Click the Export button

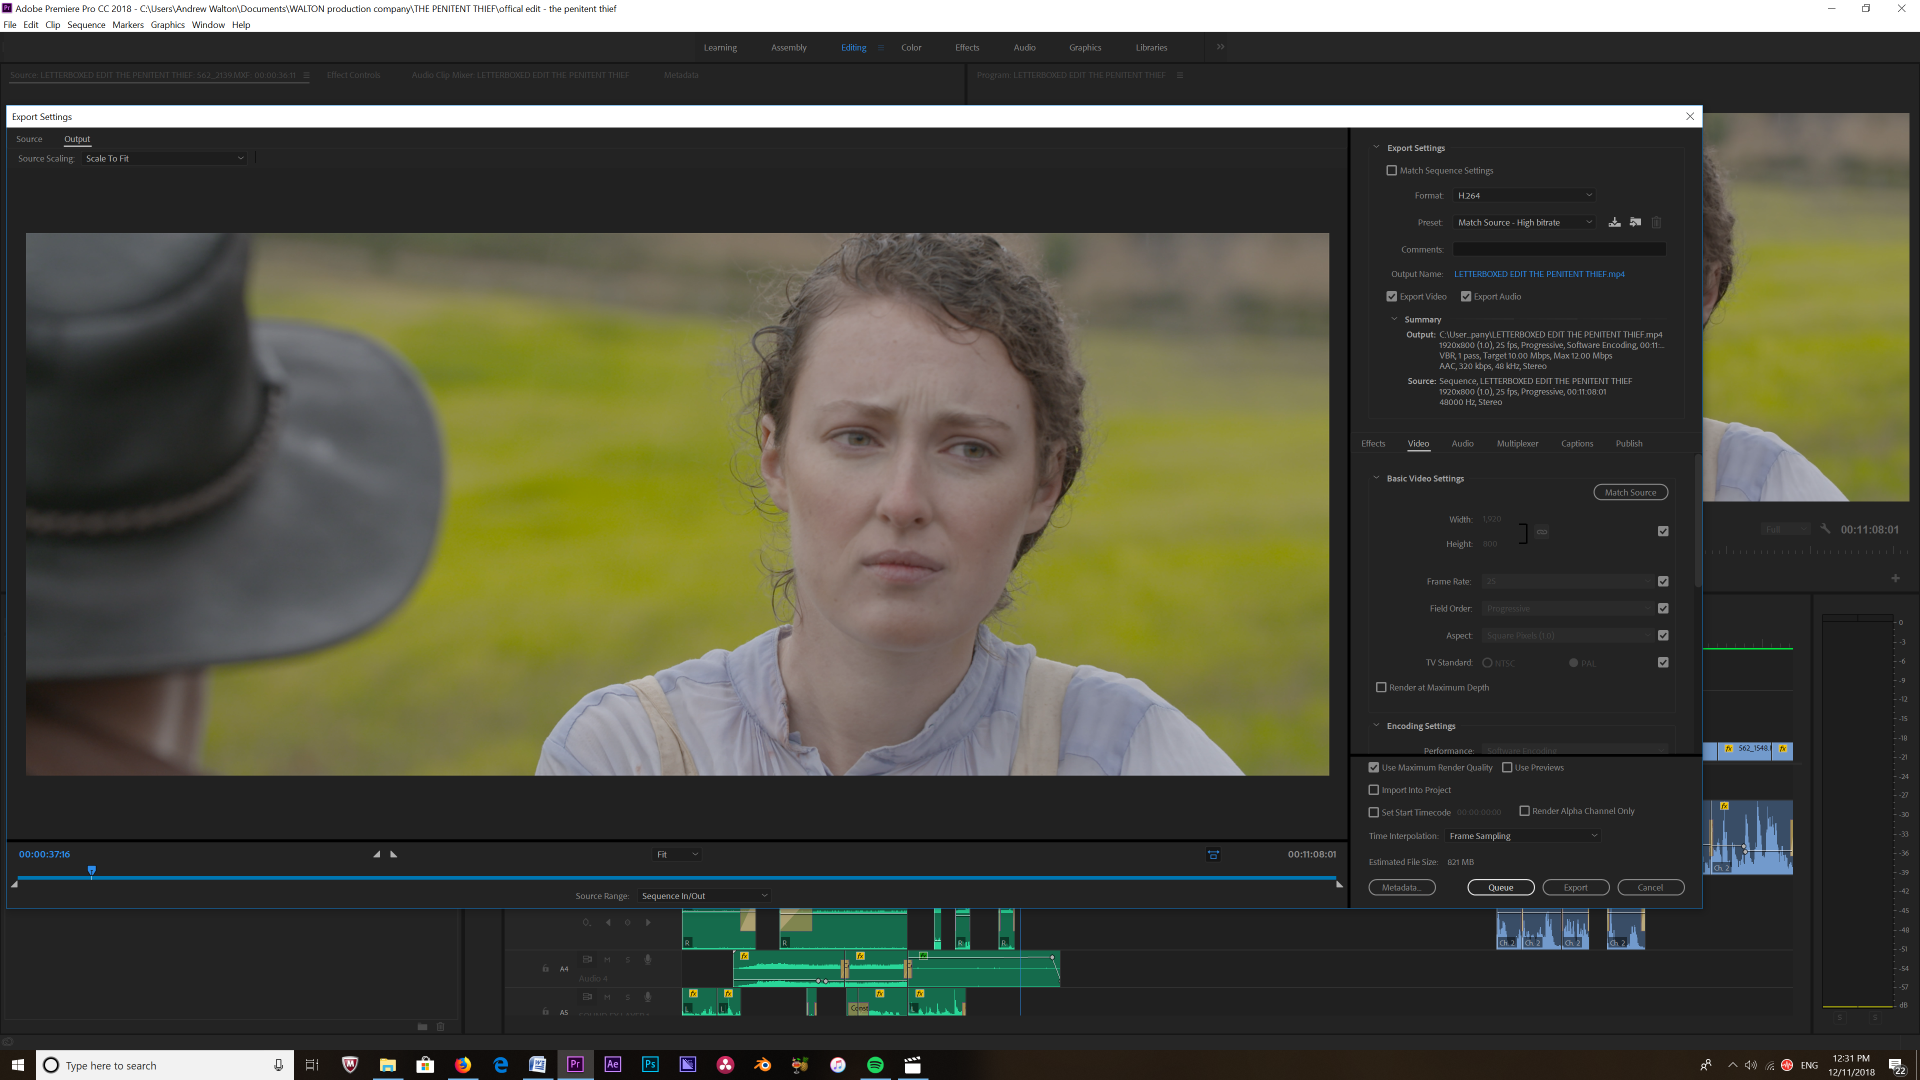(1575, 887)
